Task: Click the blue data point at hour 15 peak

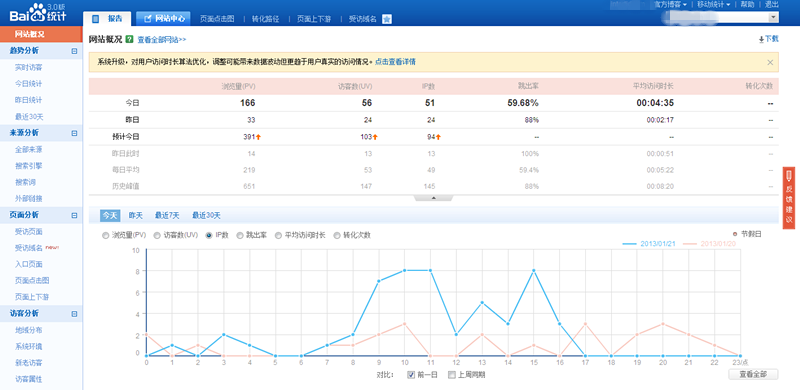Action: (x=534, y=271)
